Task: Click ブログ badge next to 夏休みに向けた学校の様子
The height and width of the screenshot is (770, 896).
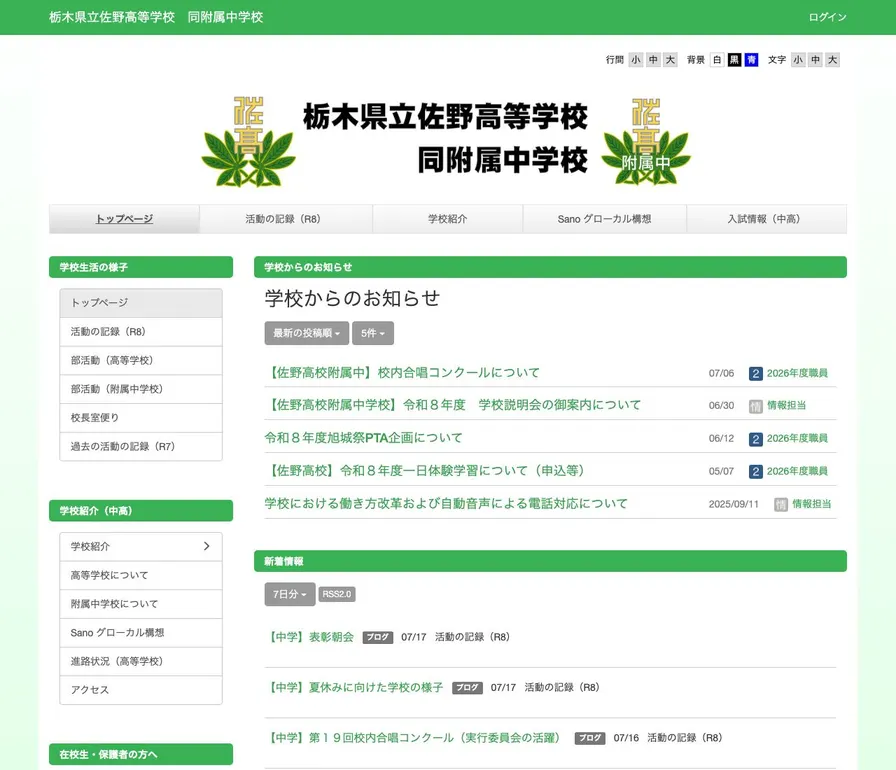Action: click(467, 688)
